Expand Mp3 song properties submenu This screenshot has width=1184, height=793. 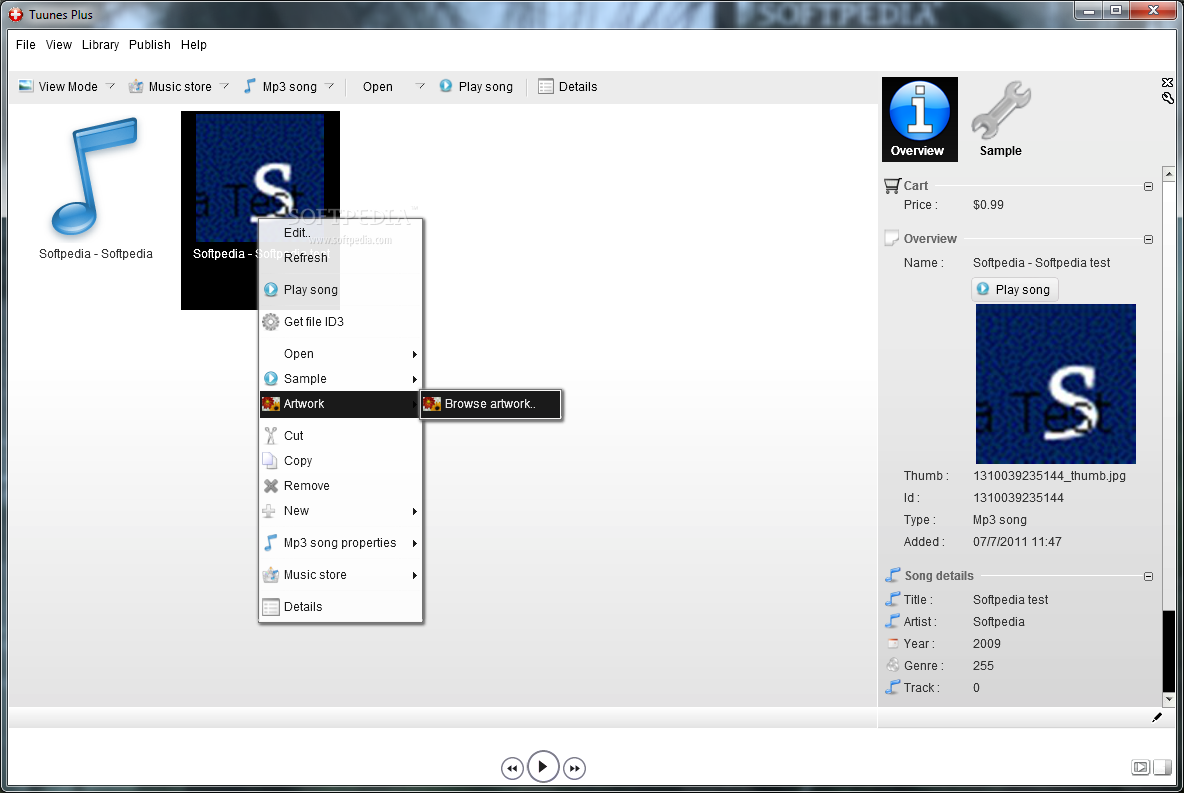coord(340,543)
